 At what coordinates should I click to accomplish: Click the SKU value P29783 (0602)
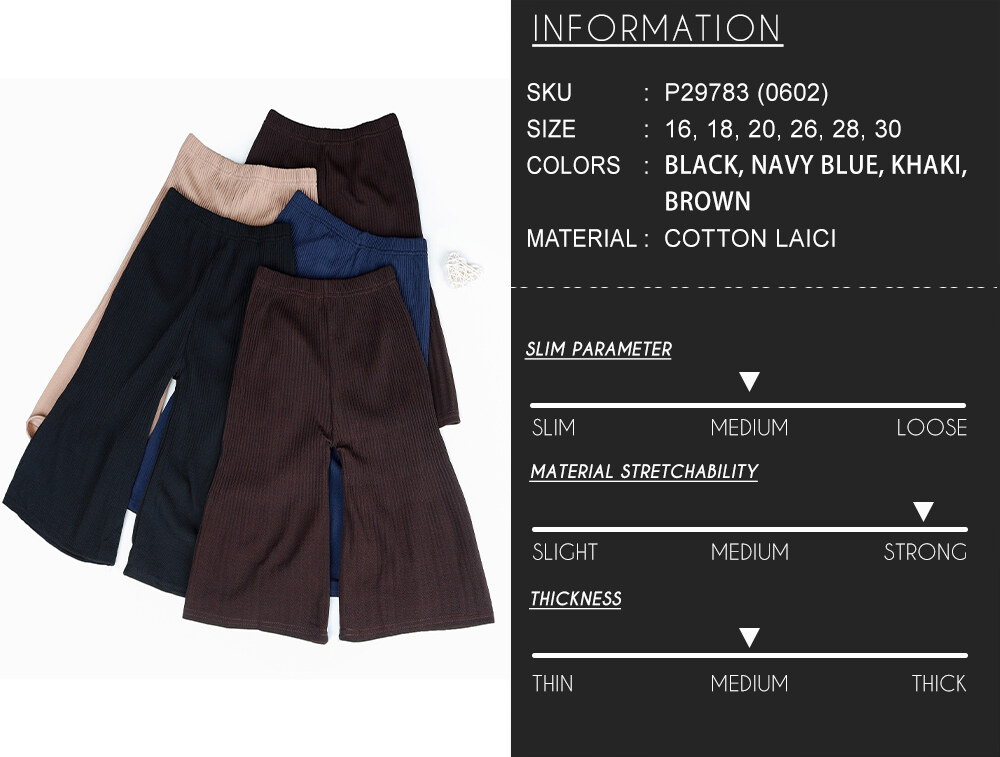(746, 92)
